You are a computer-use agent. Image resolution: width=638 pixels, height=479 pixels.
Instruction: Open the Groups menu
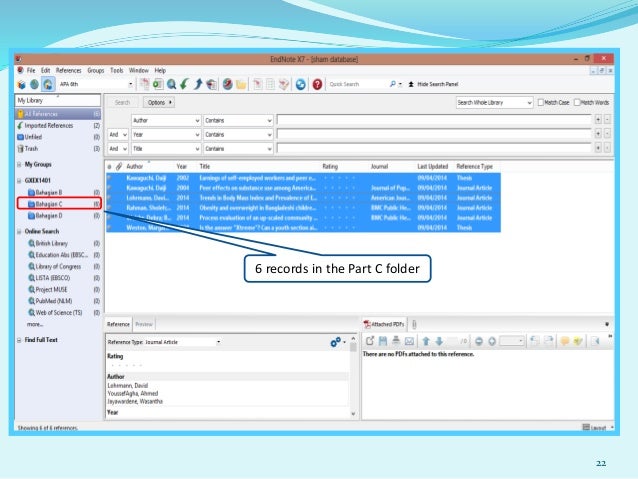[96, 70]
